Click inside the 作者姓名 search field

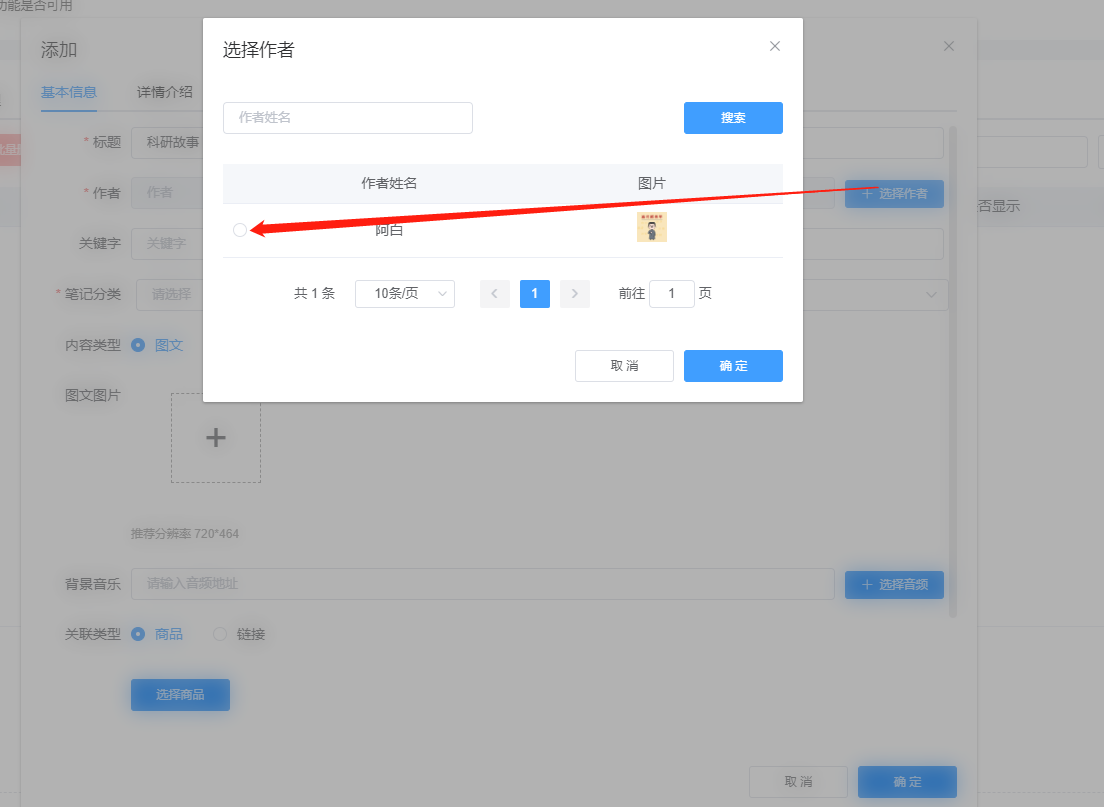[x=347, y=118]
